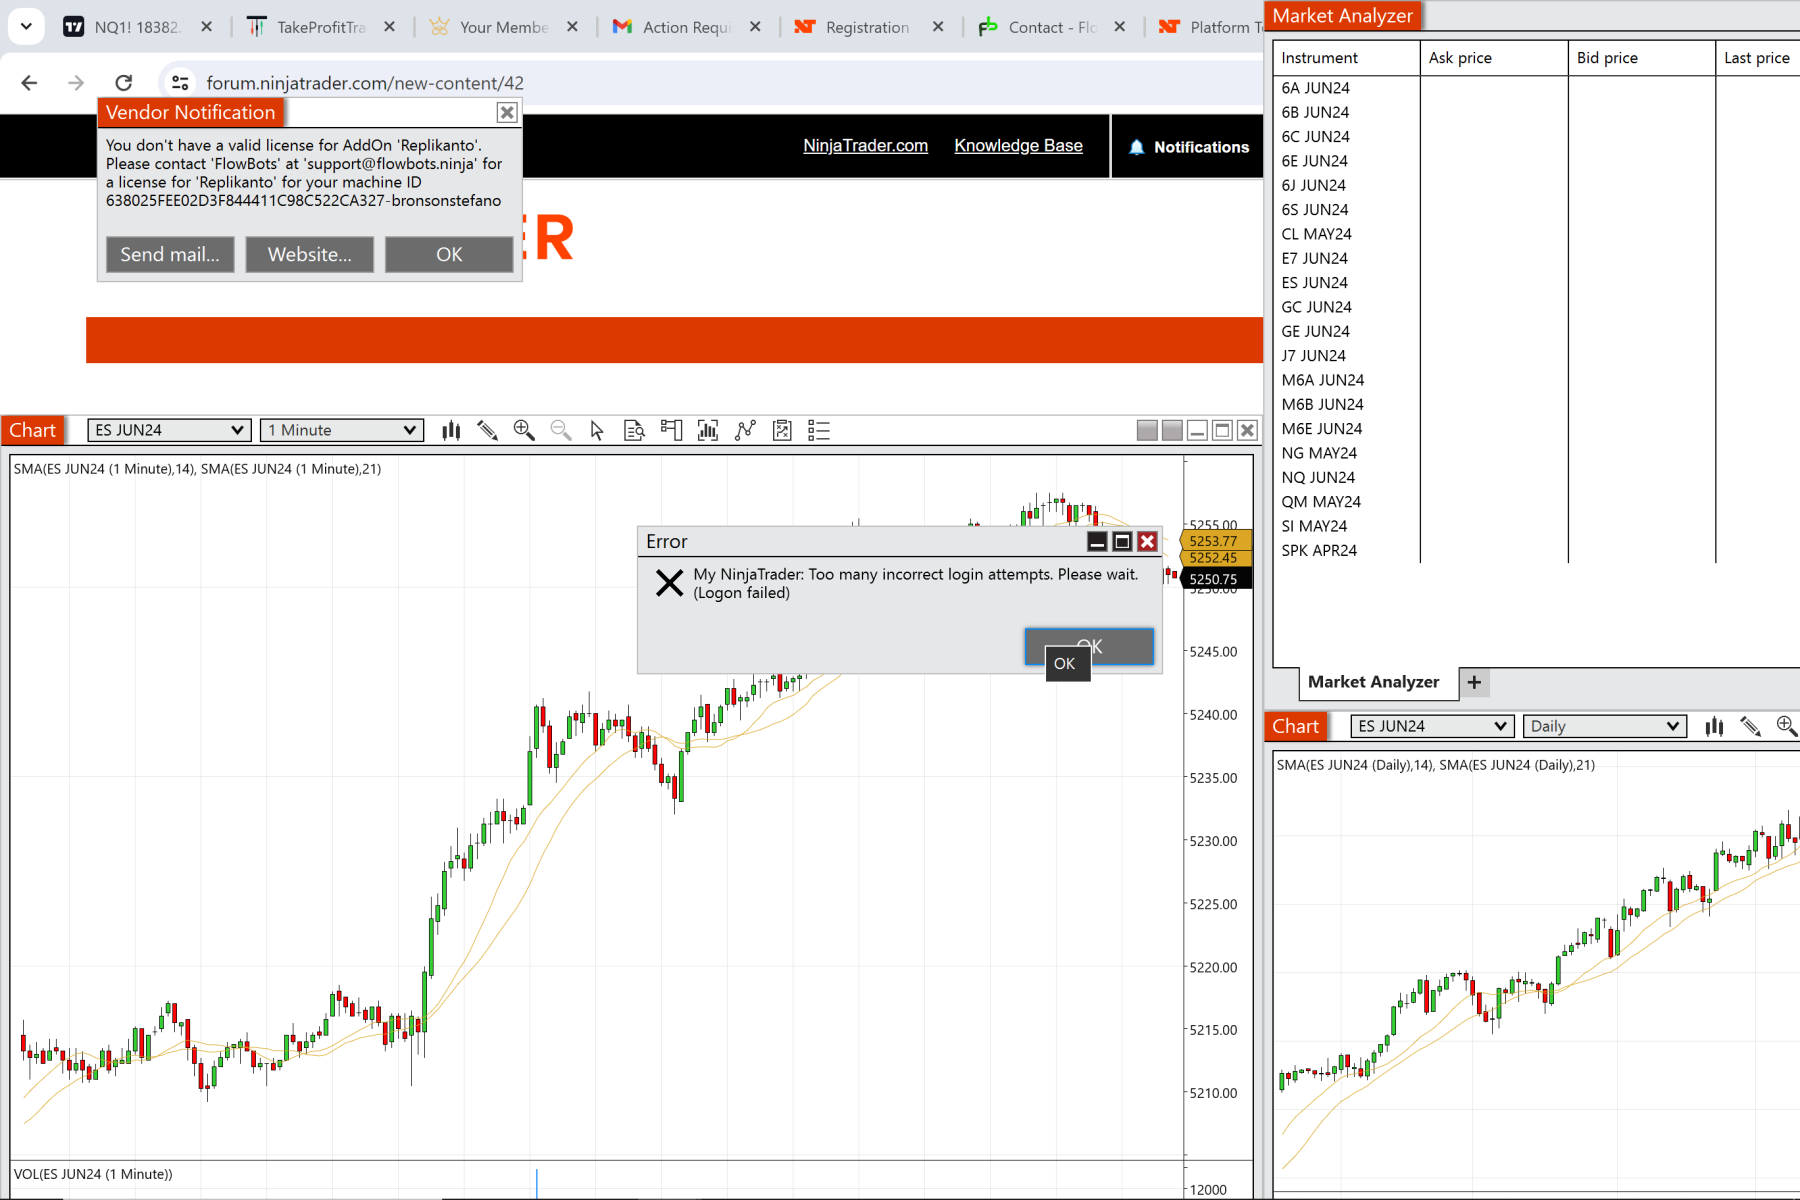Open ES JUN24 instrument dropdown in 1 Minute chart
Image resolution: width=1800 pixels, height=1200 pixels.
pyautogui.click(x=168, y=430)
